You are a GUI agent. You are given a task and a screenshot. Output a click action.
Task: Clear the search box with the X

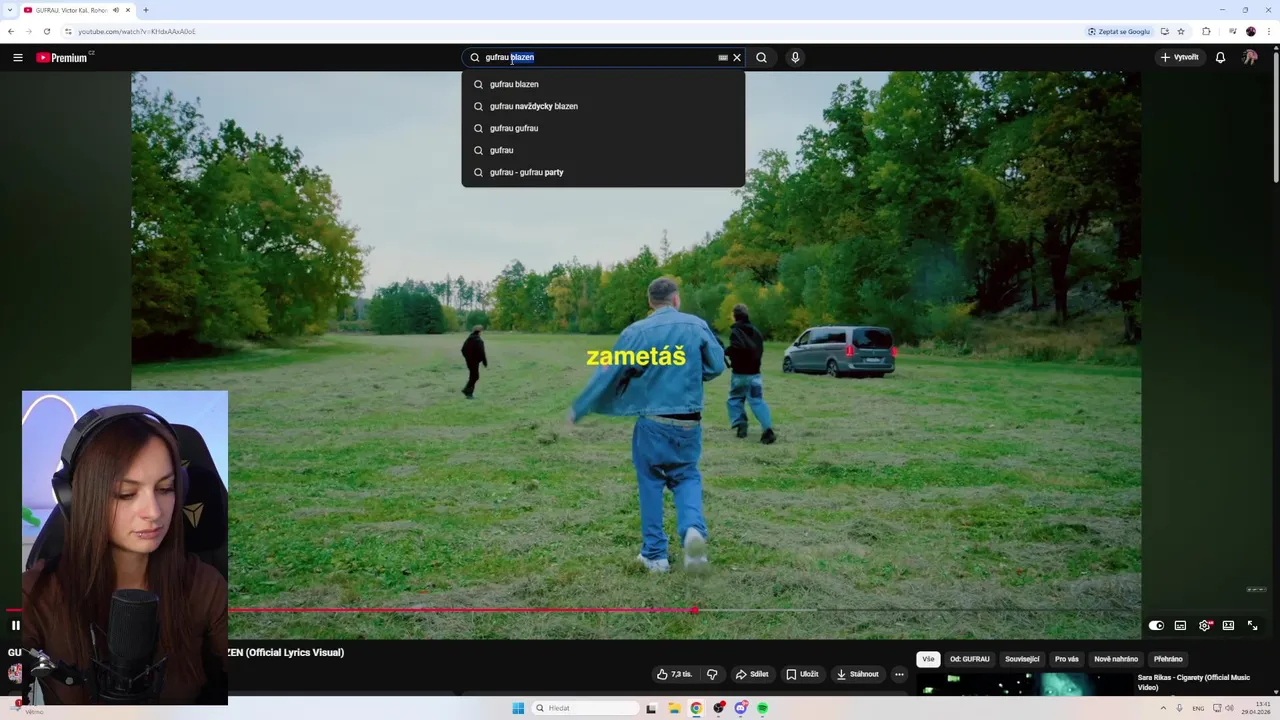click(737, 57)
